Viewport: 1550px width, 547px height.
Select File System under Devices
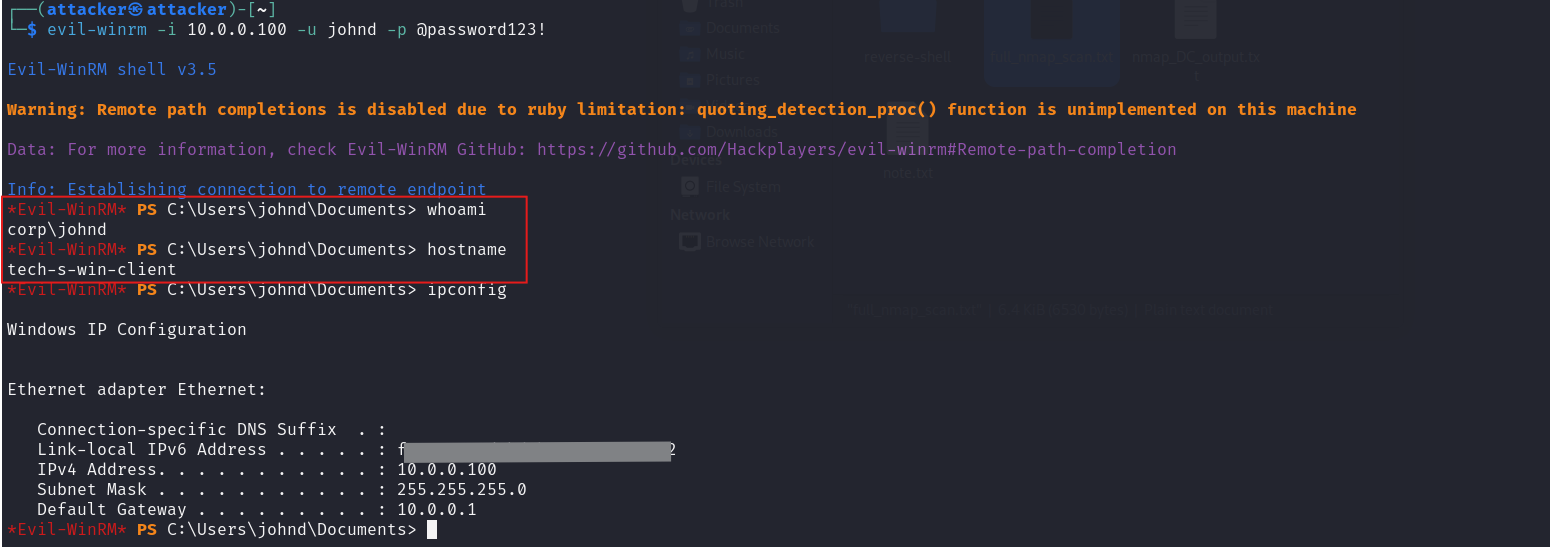coord(745,187)
